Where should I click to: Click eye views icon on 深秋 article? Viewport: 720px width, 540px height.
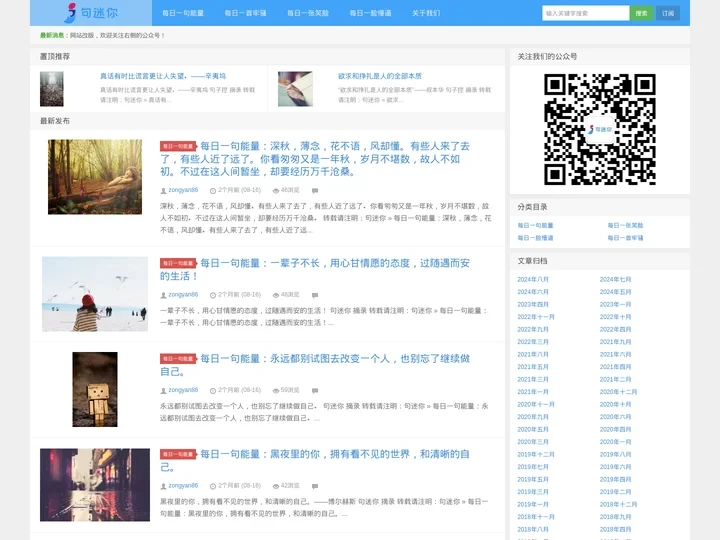[276, 191]
